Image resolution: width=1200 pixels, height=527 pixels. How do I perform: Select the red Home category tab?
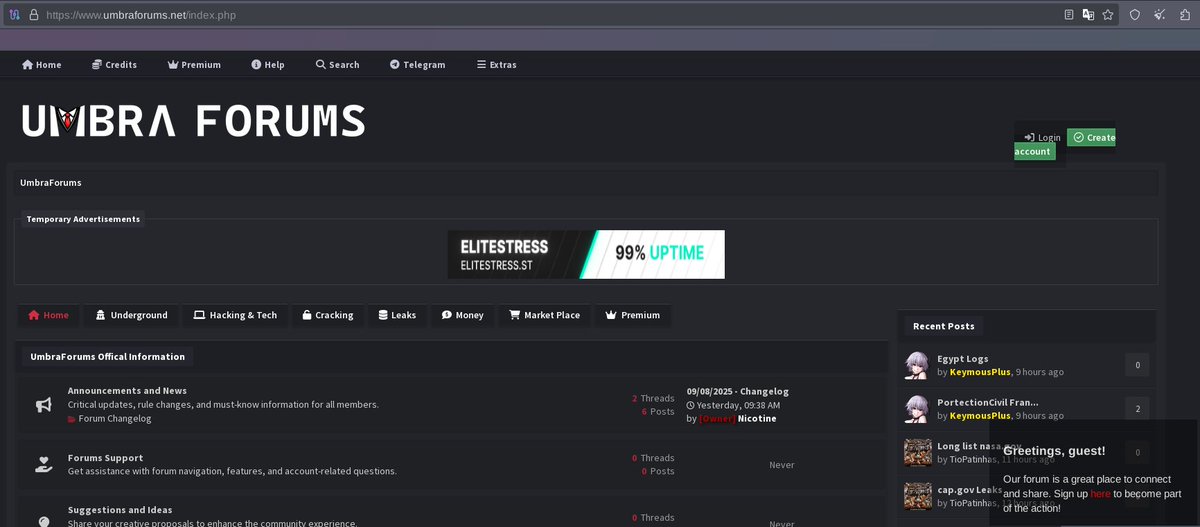[49, 315]
